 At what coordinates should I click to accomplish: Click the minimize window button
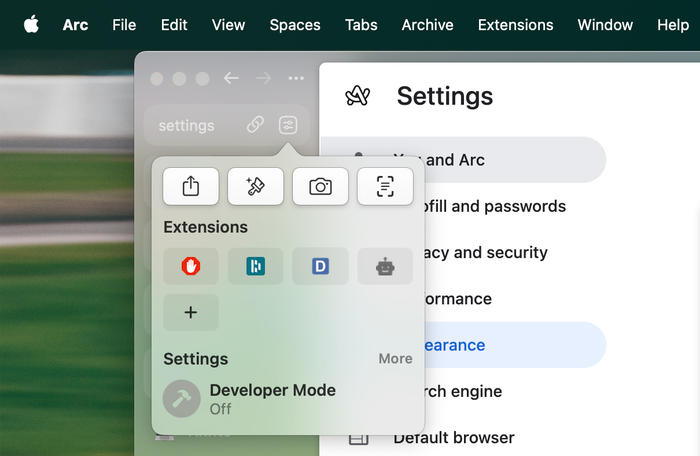pyautogui.click(x=179, y=79)
